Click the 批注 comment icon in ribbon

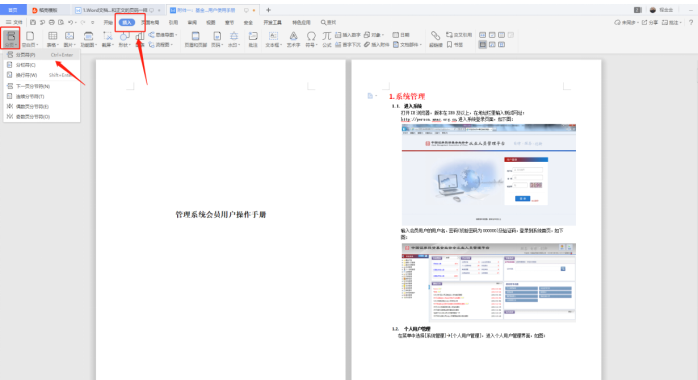tap(253, 39)
